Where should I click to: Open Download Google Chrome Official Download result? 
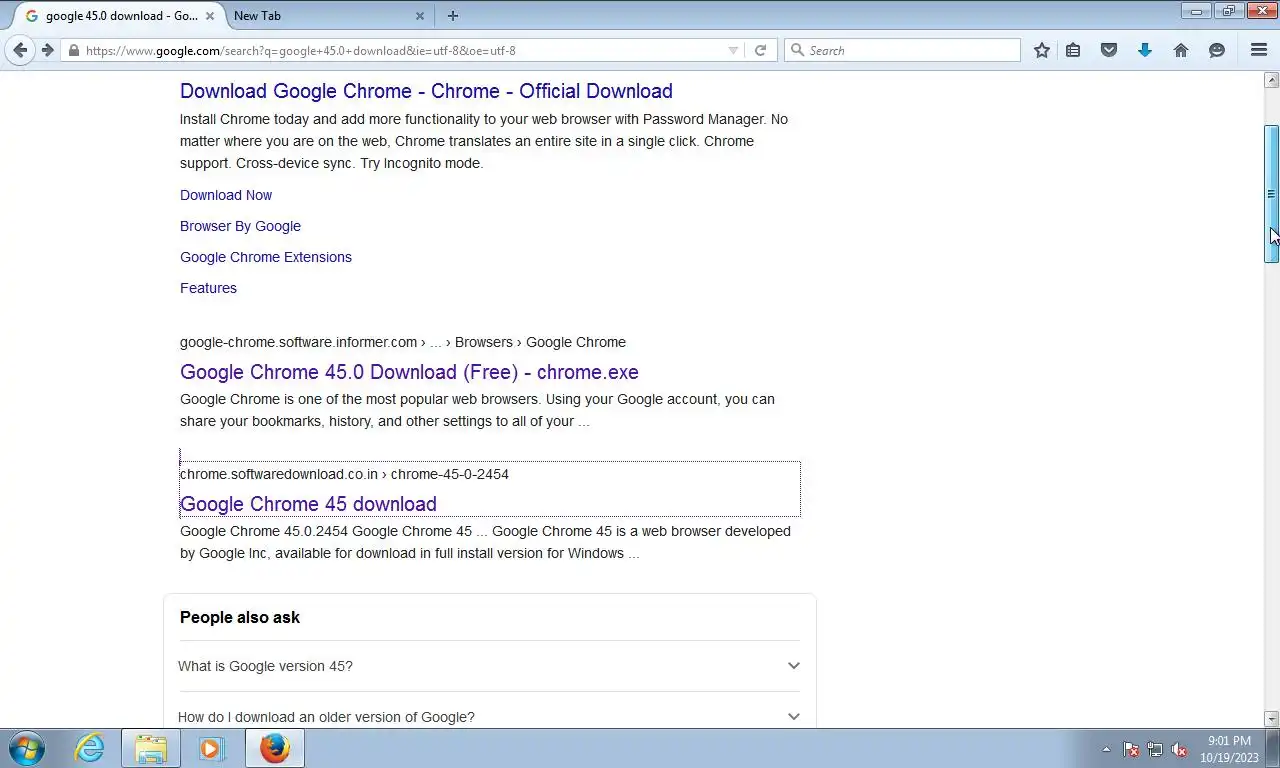pos(426,91)
